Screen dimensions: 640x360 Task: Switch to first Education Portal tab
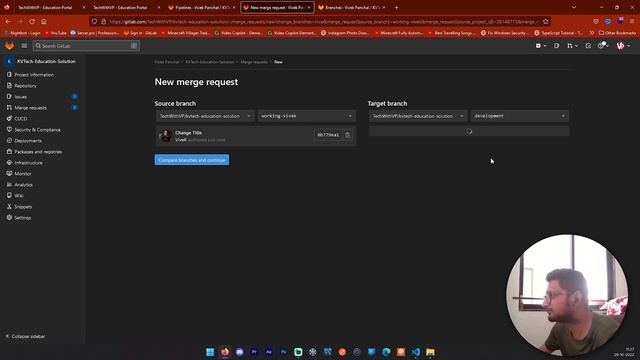pyautogui.click(x=48, y=7)
